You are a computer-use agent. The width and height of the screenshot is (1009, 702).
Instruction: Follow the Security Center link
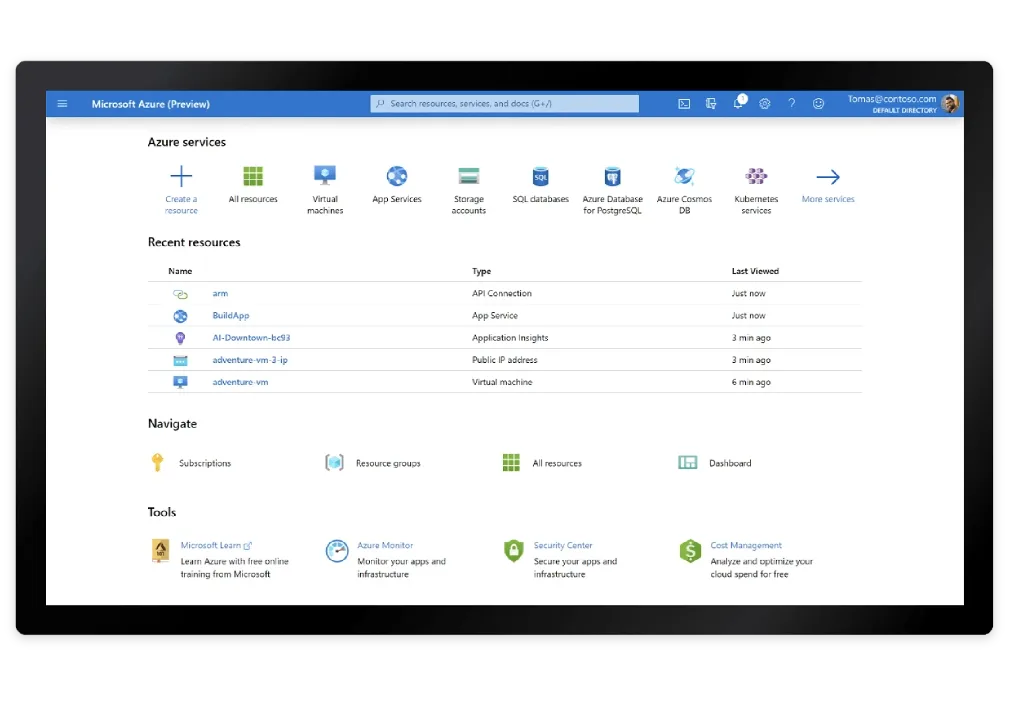(x=562, y=545)
